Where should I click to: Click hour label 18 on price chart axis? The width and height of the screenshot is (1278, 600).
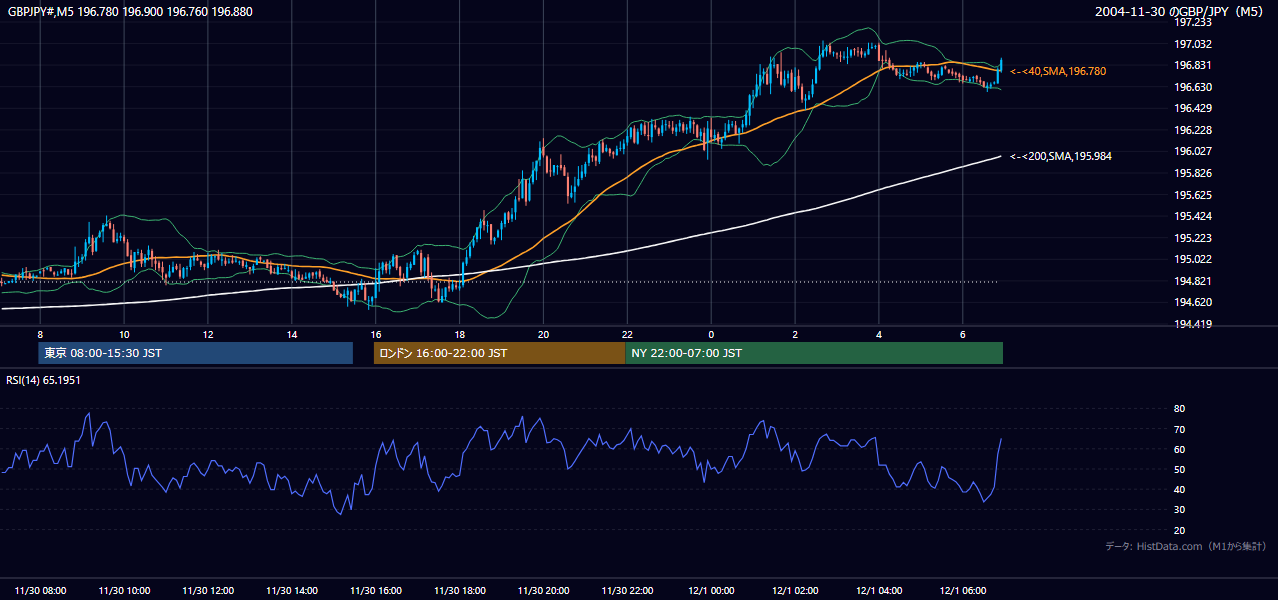coord(460,334)
